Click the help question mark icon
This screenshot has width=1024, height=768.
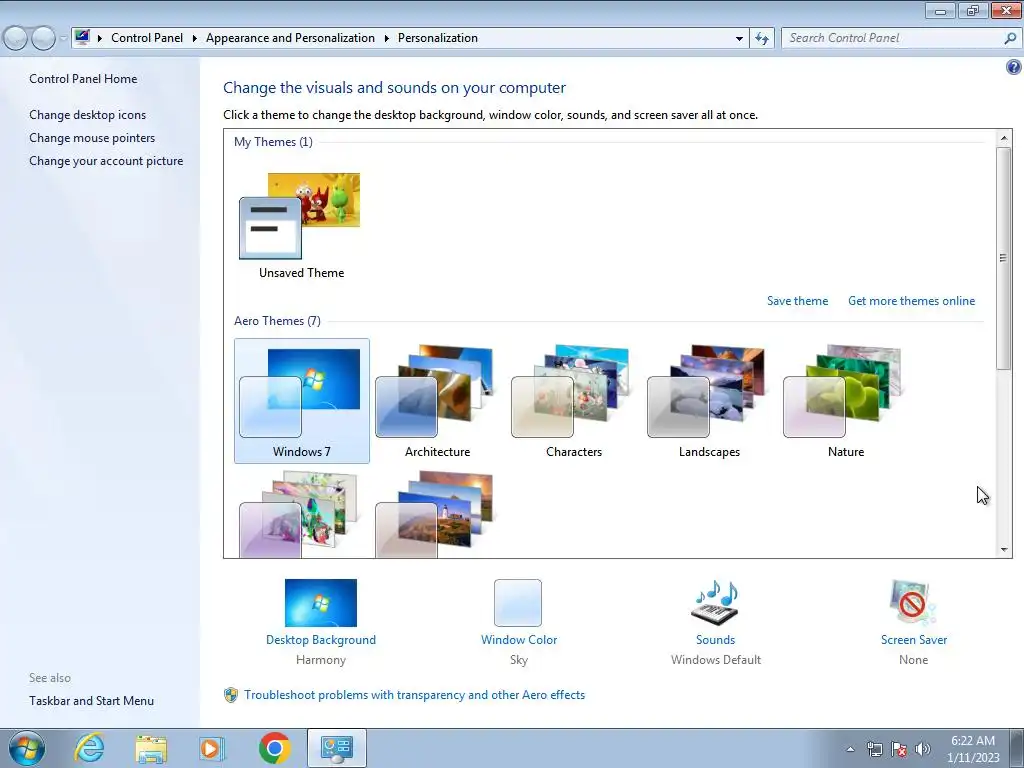[x=1014, y=67]
